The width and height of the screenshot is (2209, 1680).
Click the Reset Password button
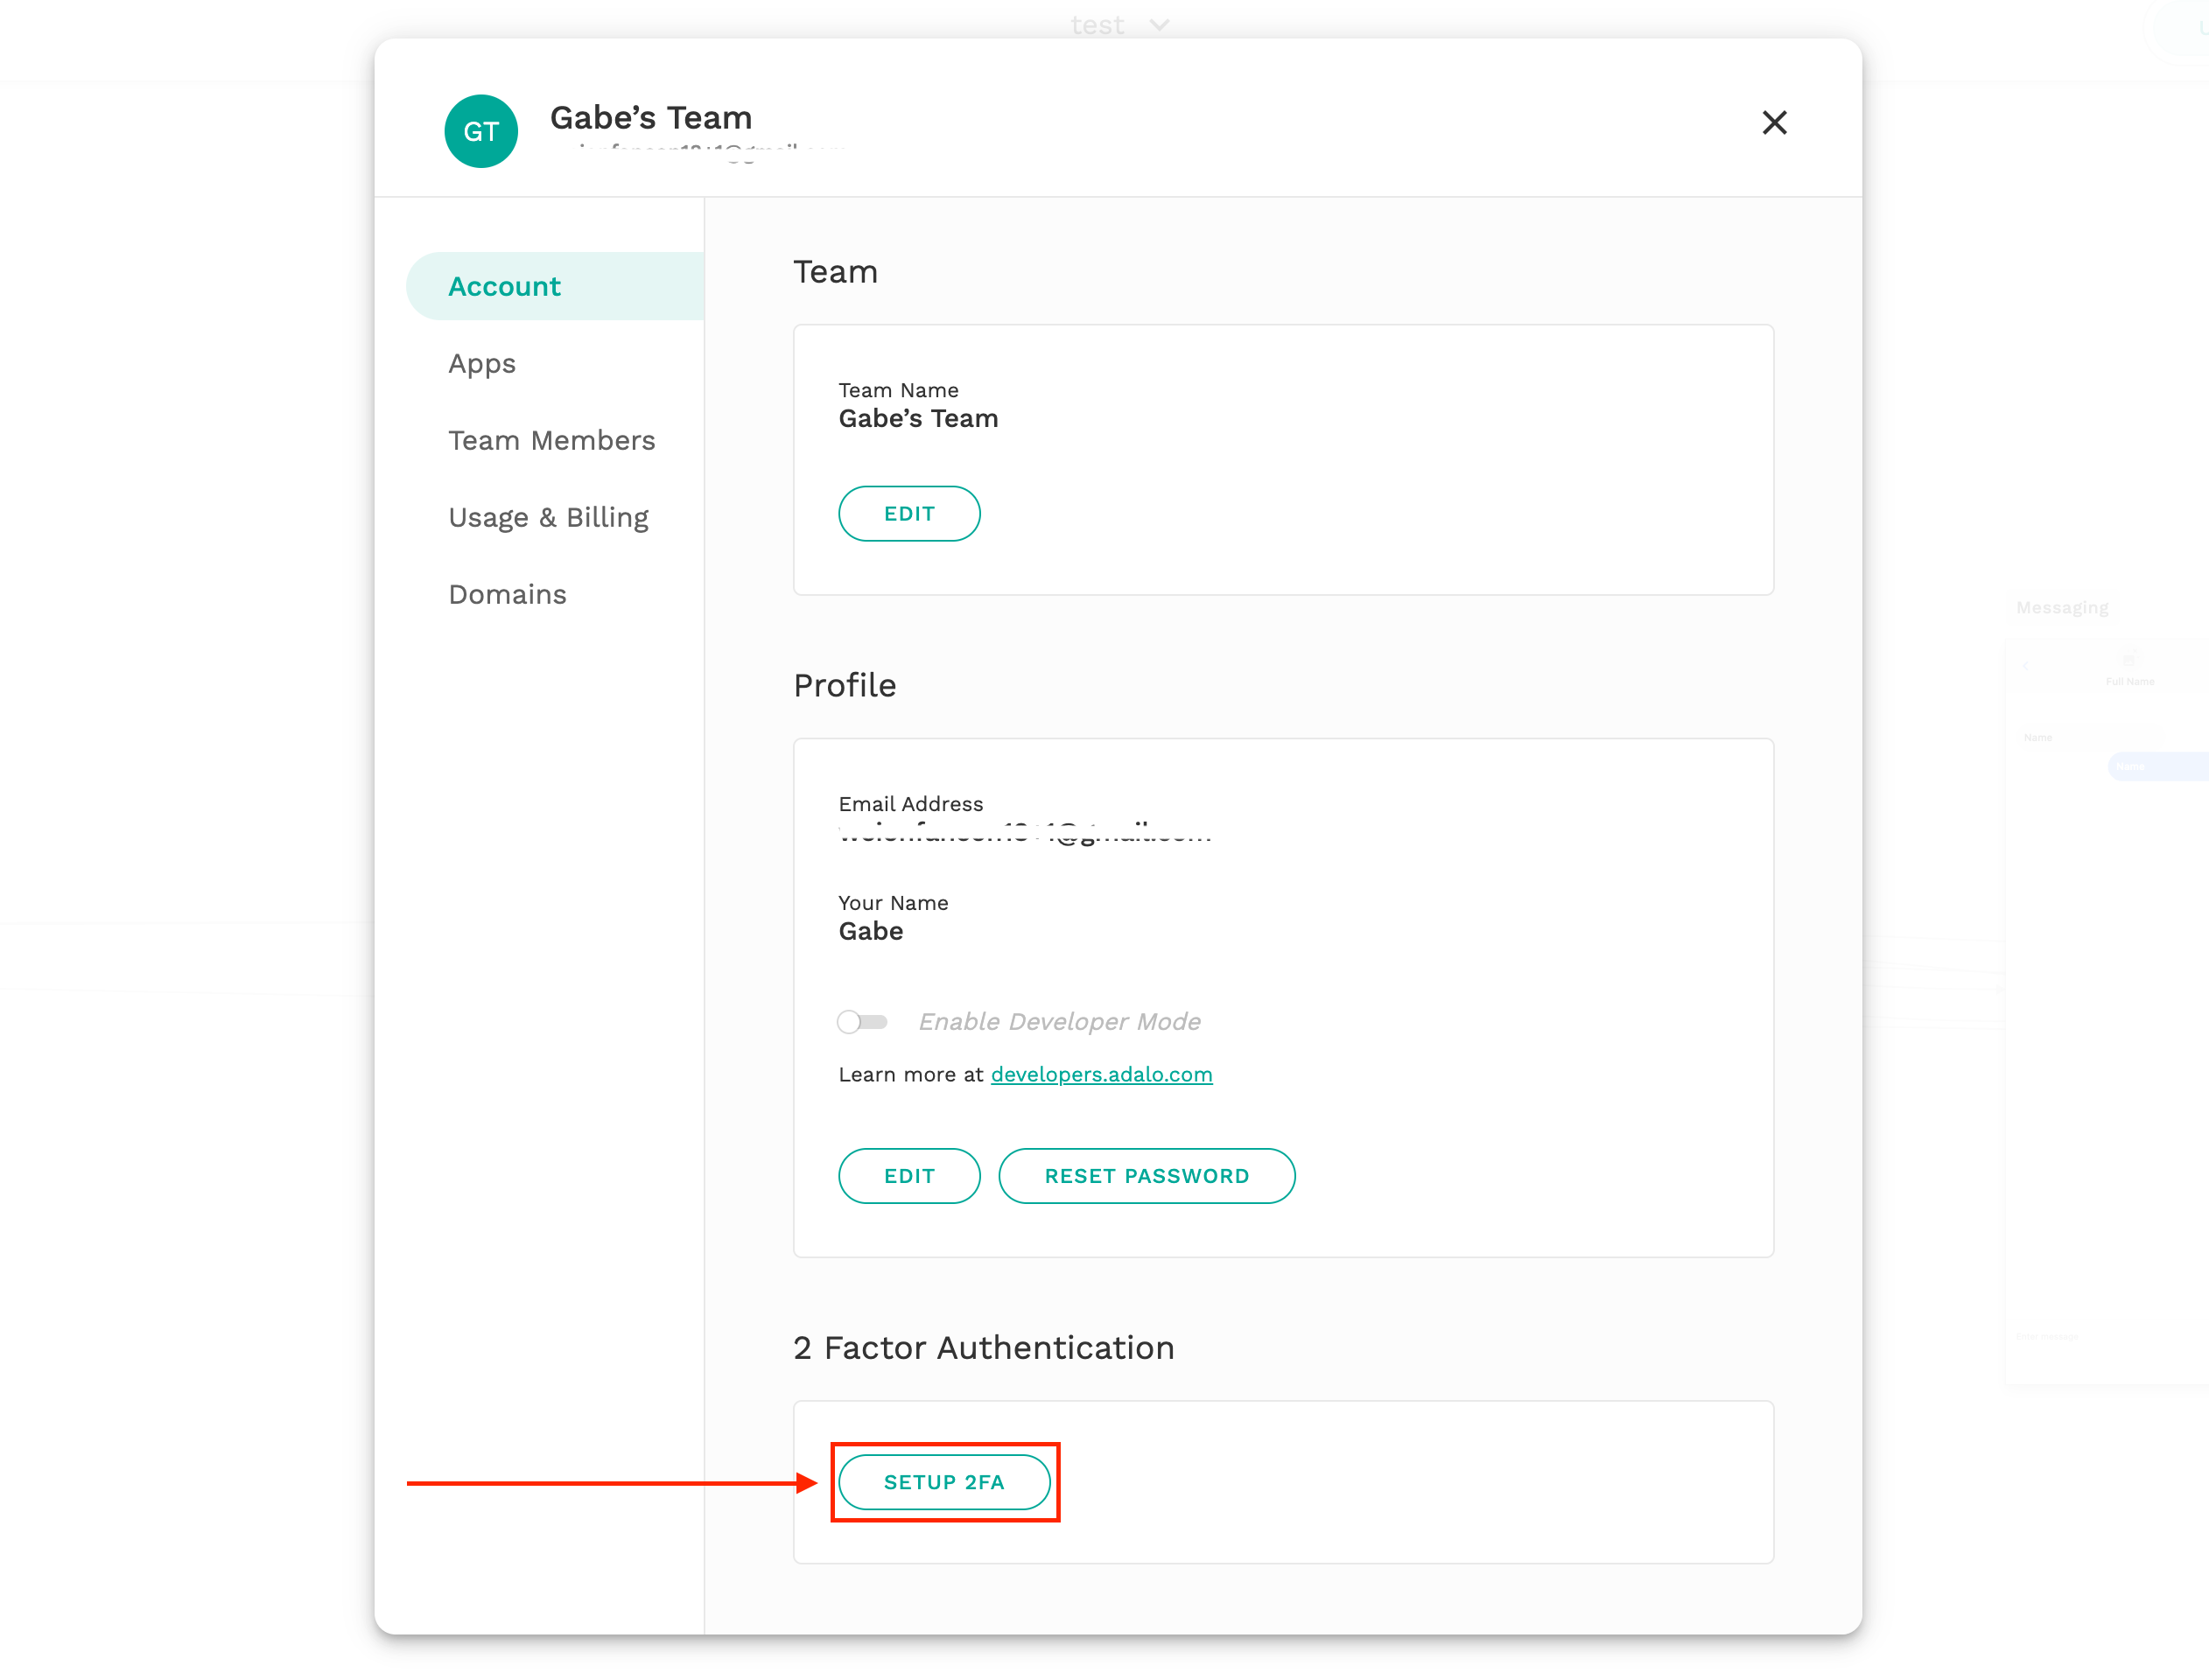point(1146,1176)
